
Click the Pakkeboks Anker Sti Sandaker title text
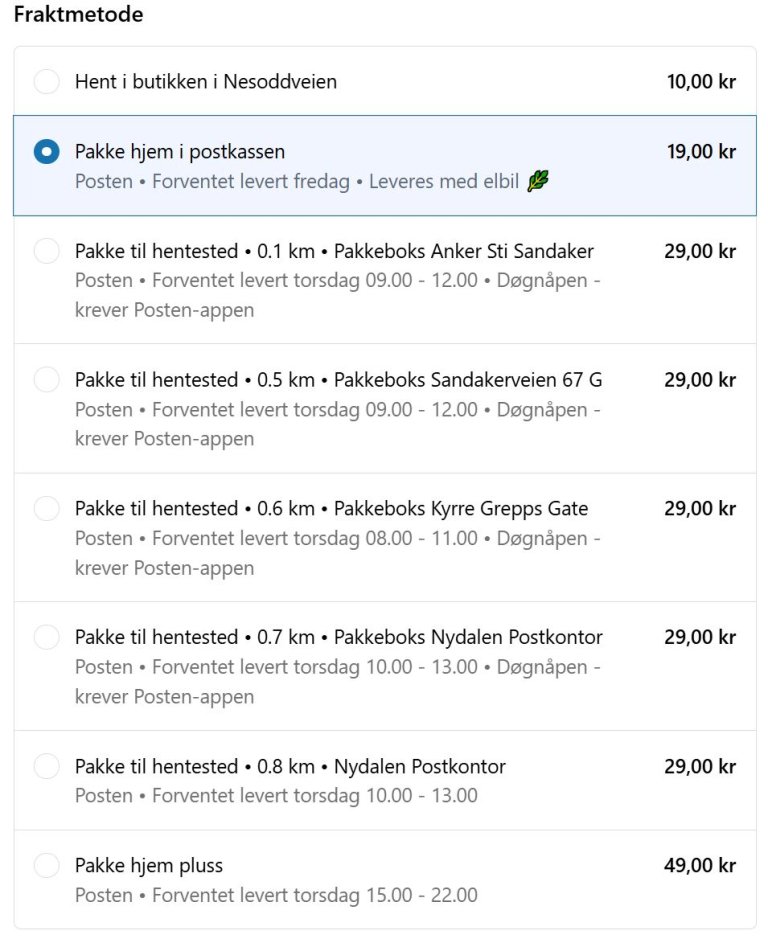[x=334, y=251]
